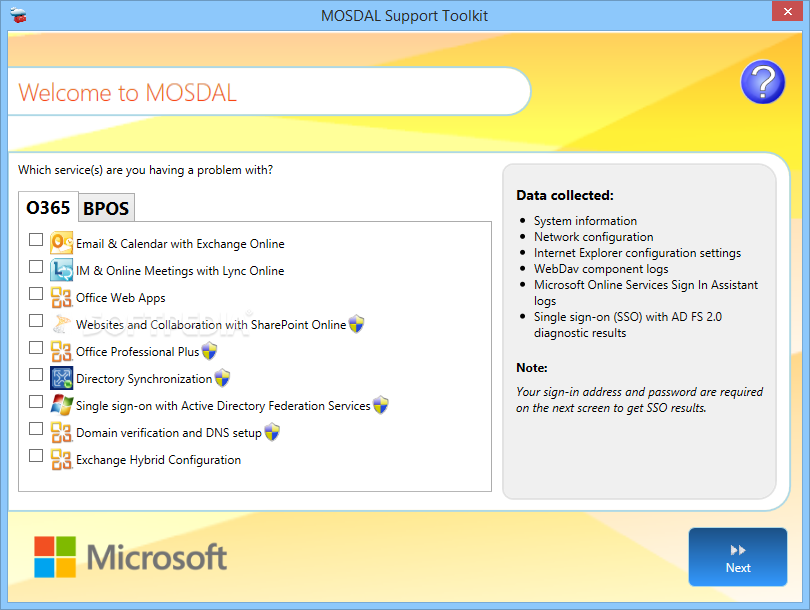Image resolution: width=810 pixels, height=610 pixels.
Task: Click the Next button
Action: click(x=738, y=557)
